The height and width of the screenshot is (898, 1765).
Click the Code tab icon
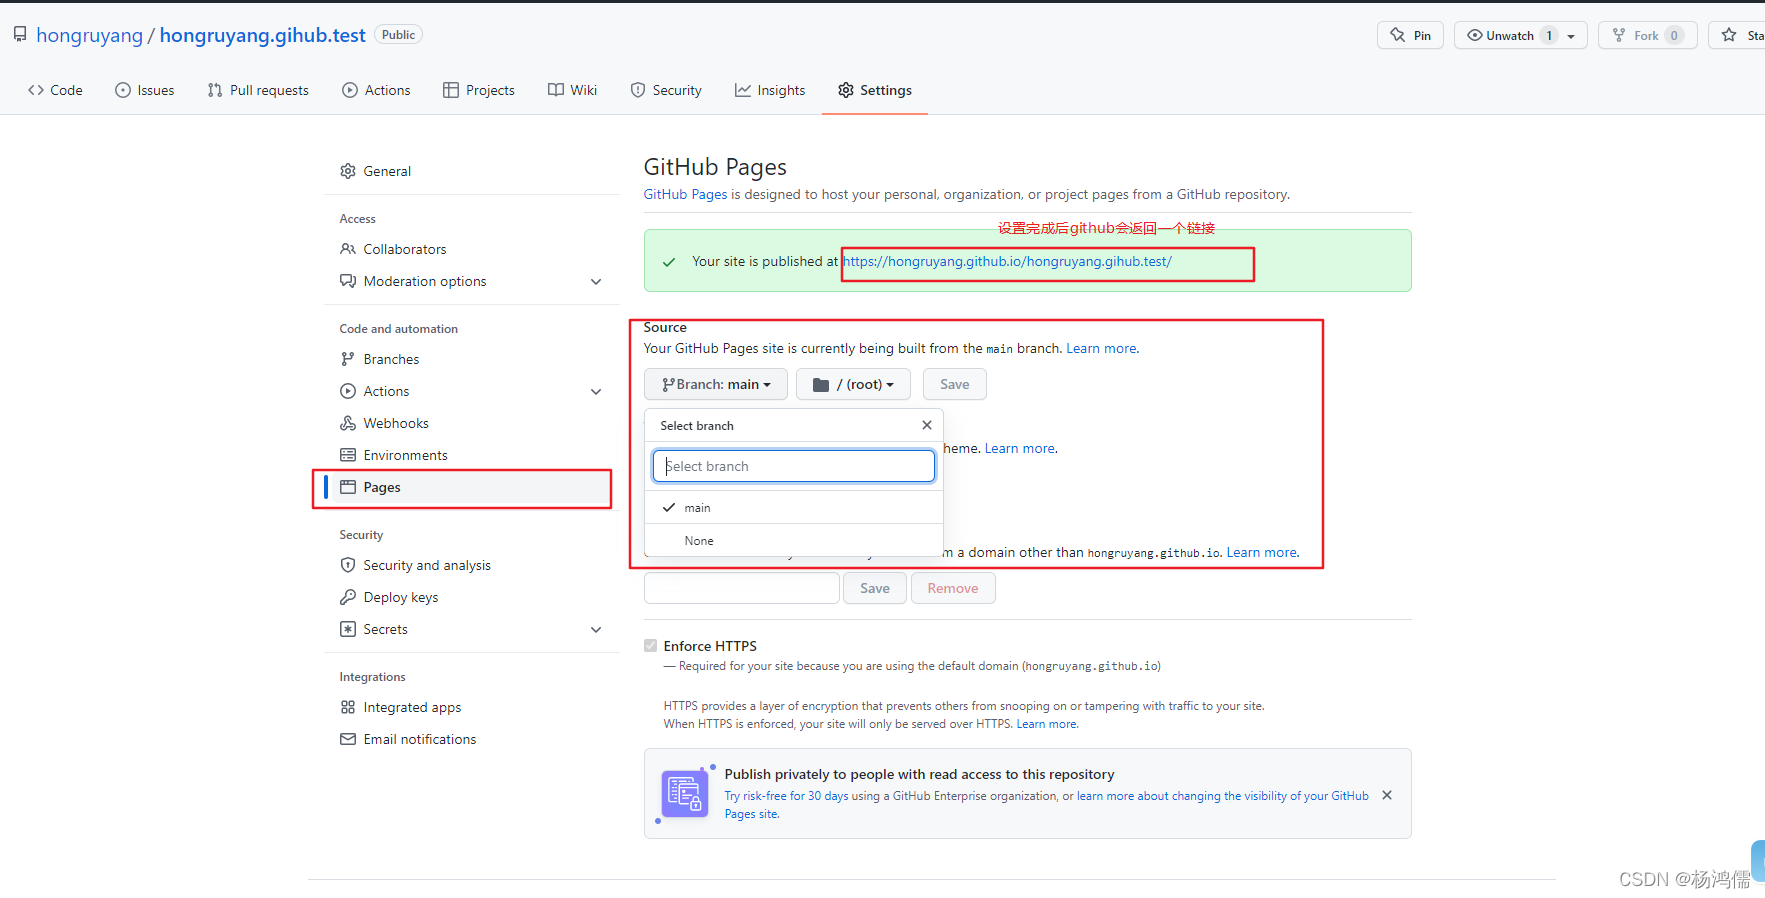pyautogui.click(x=36, y=90)
